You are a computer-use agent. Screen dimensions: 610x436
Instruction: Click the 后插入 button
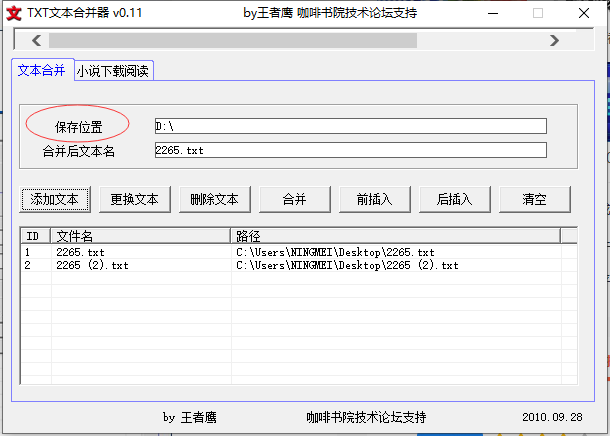(454, 200)
